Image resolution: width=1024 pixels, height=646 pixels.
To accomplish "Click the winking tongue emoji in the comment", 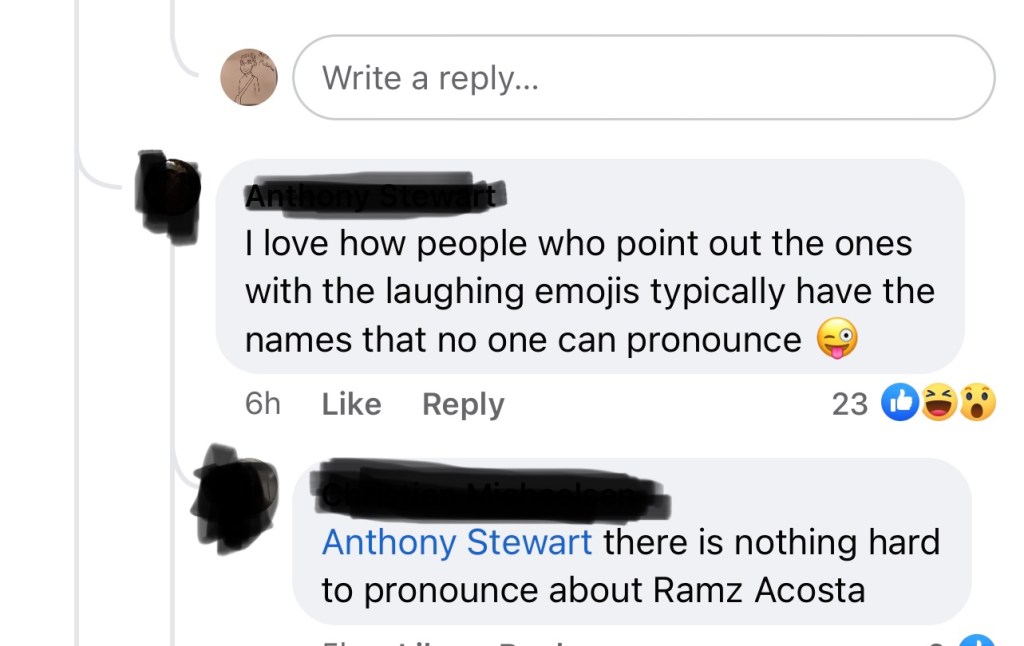I will tap(837, 341).
